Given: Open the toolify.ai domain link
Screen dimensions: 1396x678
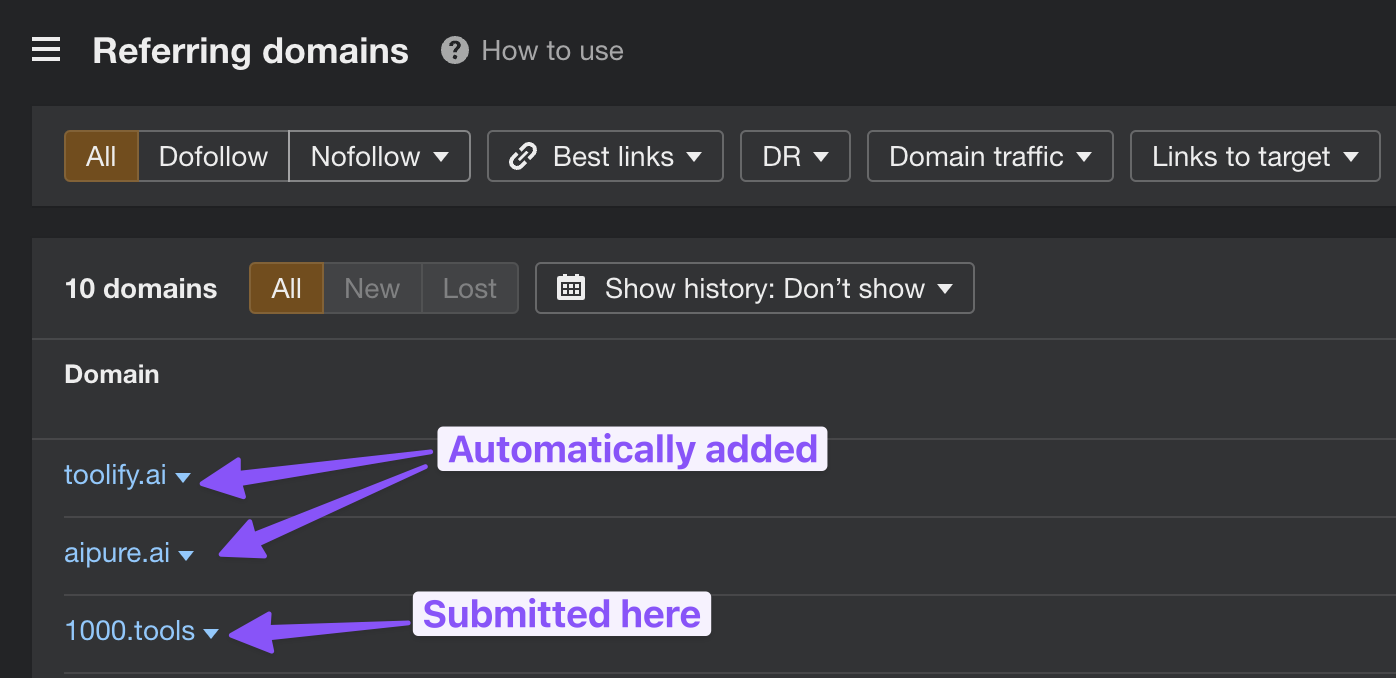Looking at the screenshot, I should (x=115, y=474).
